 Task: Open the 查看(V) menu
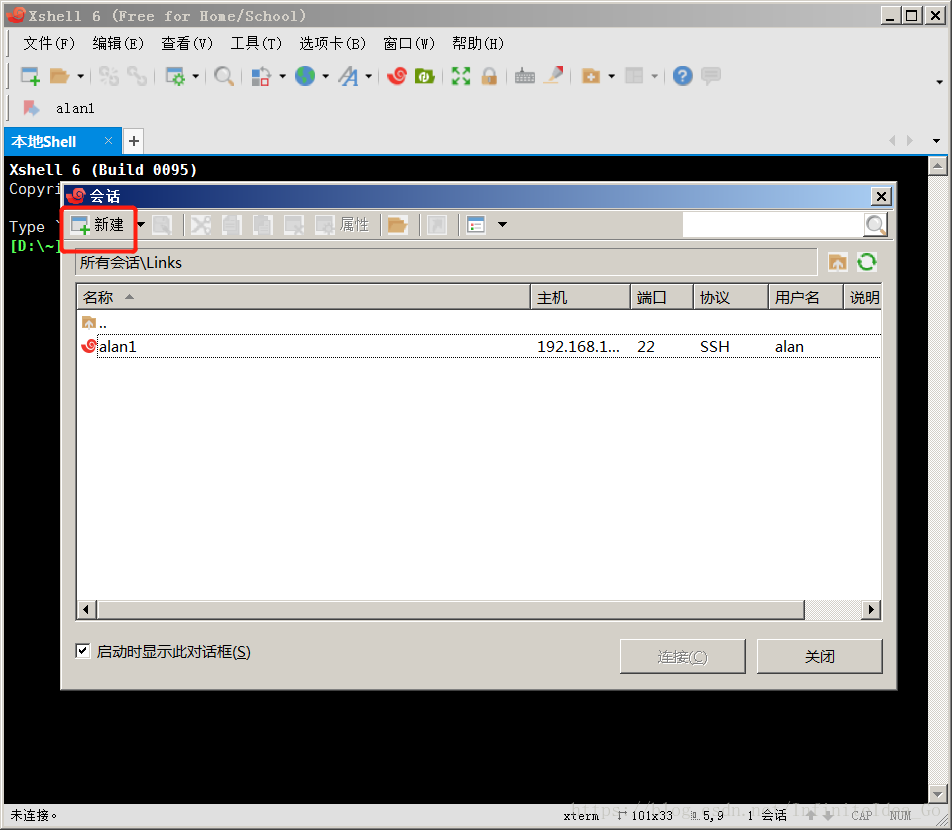187,44
